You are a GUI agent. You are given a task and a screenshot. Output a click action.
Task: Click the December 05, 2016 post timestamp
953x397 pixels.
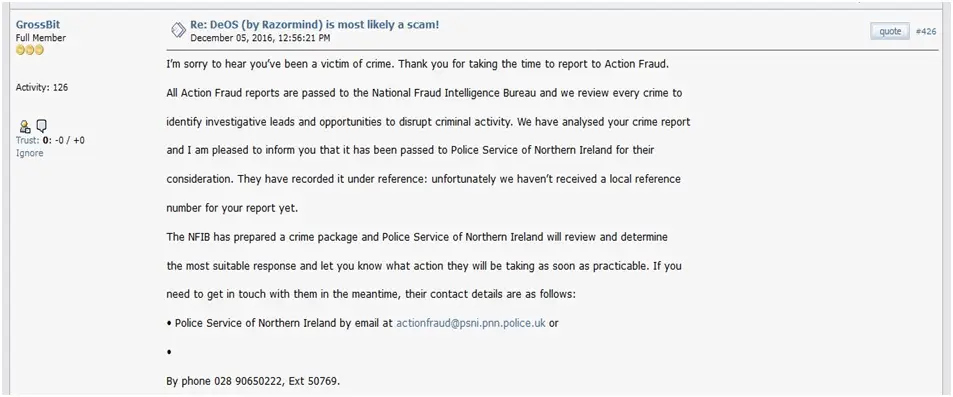[260, 38]
